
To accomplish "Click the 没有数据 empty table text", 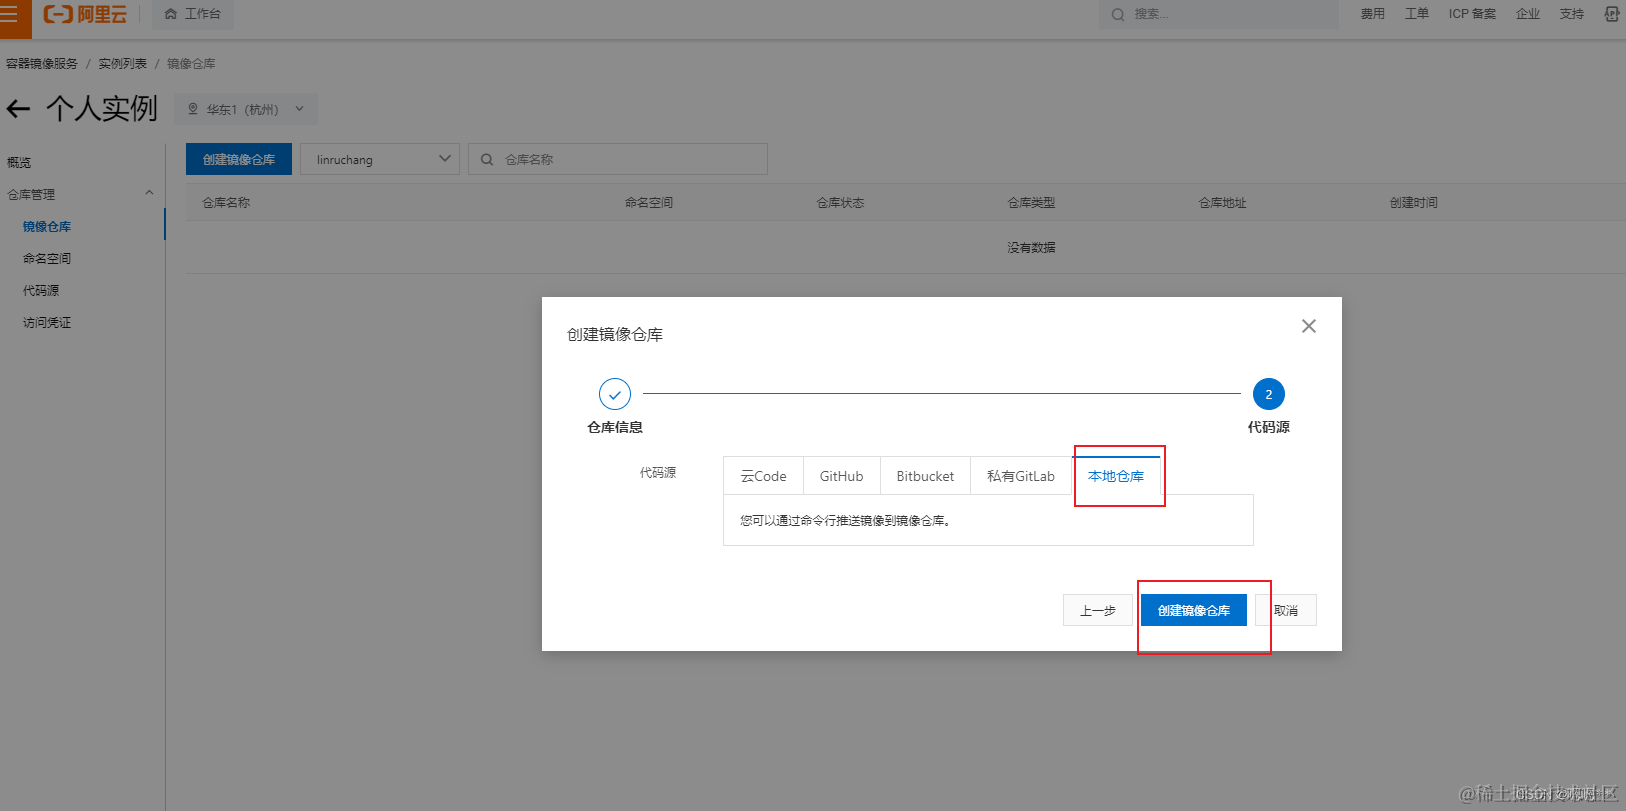I will click(1031, 247).
